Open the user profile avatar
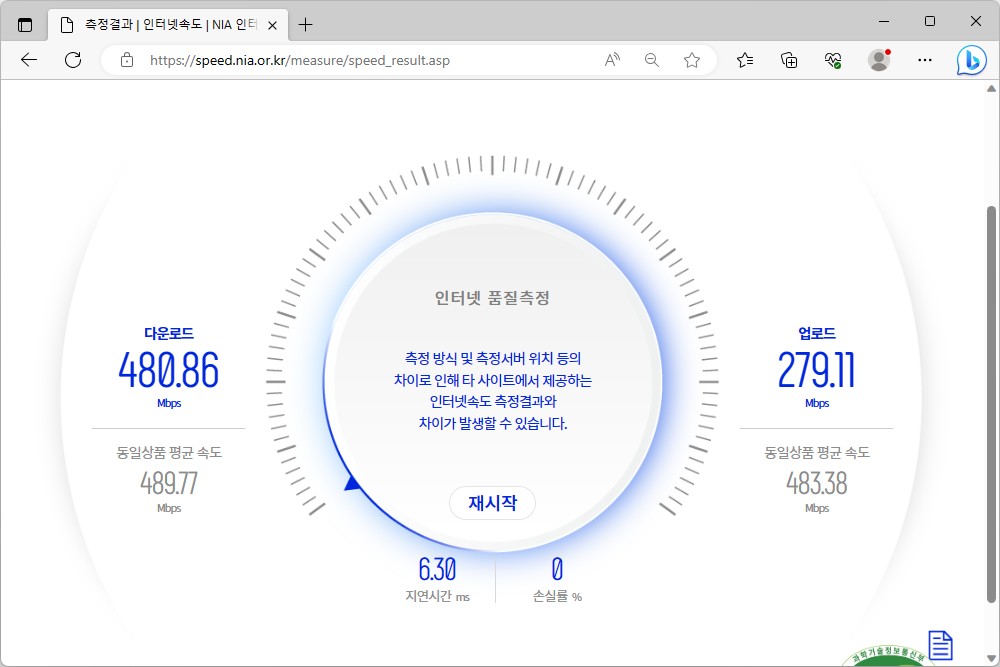The height and width of the screenshot is (667, 1000). [879, 60]
